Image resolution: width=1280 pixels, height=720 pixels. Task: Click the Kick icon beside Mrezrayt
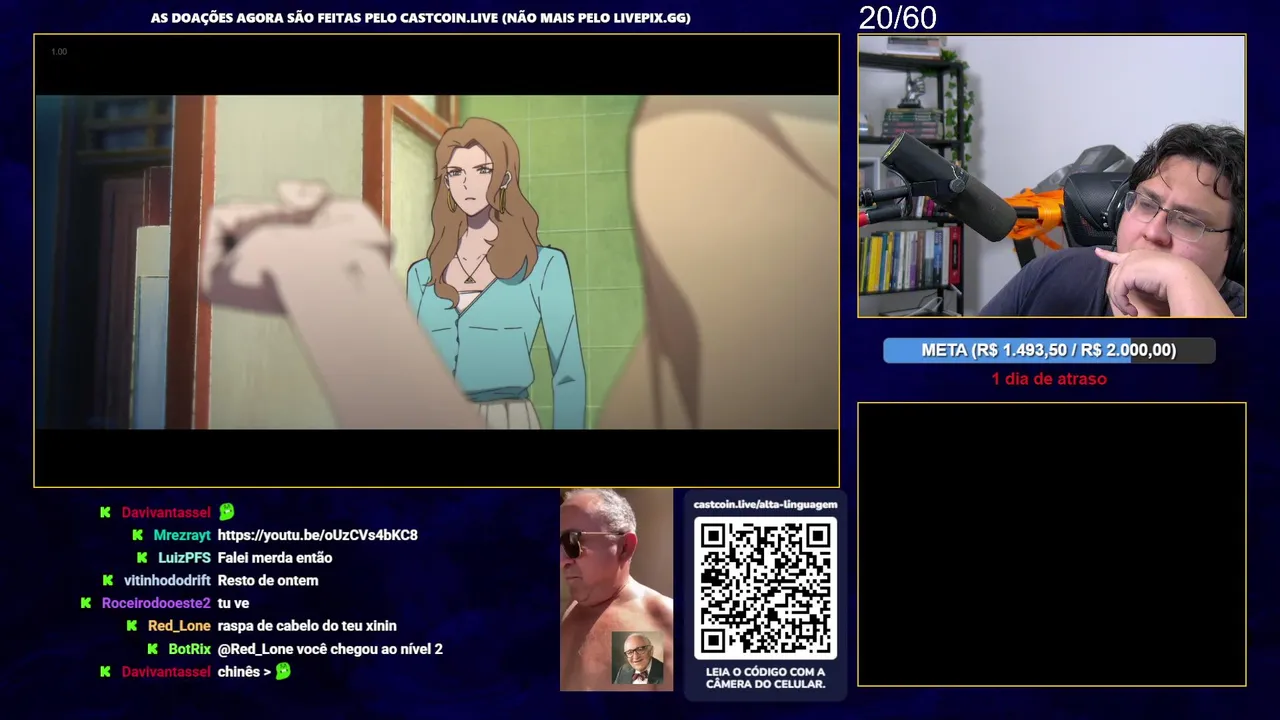tap(137, 535)
